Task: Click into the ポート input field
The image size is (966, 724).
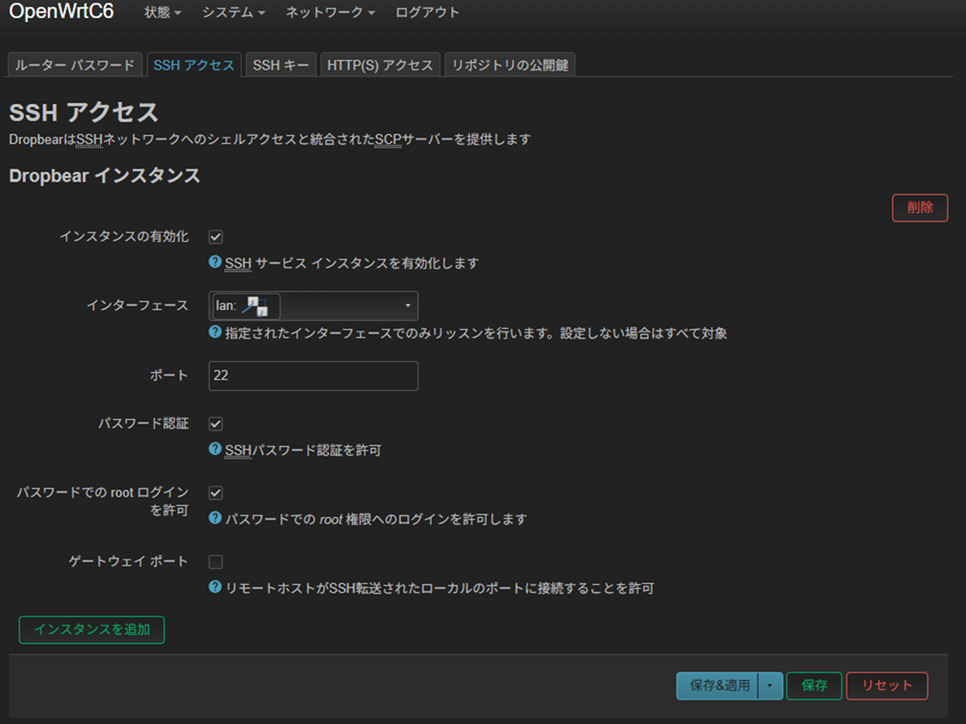Action: (x=314, y=376)
